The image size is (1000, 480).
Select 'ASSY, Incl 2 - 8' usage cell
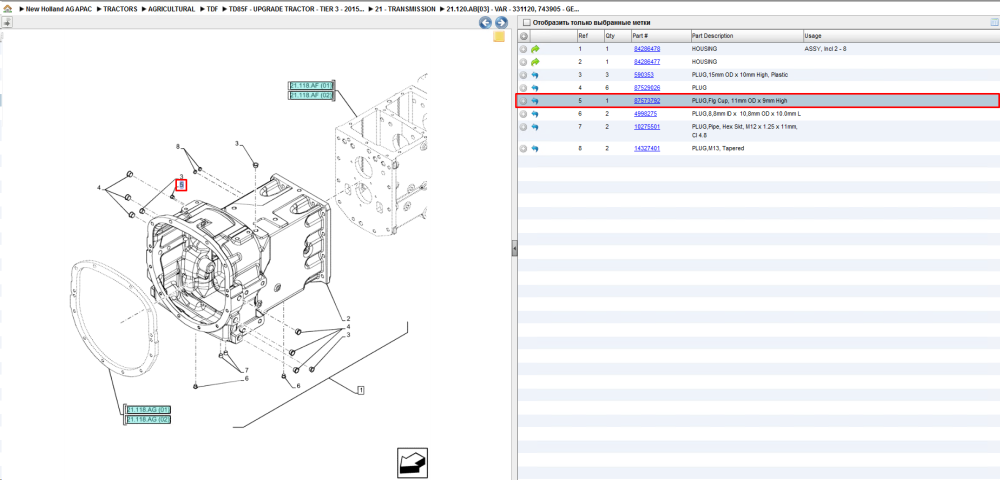point(825,49)
